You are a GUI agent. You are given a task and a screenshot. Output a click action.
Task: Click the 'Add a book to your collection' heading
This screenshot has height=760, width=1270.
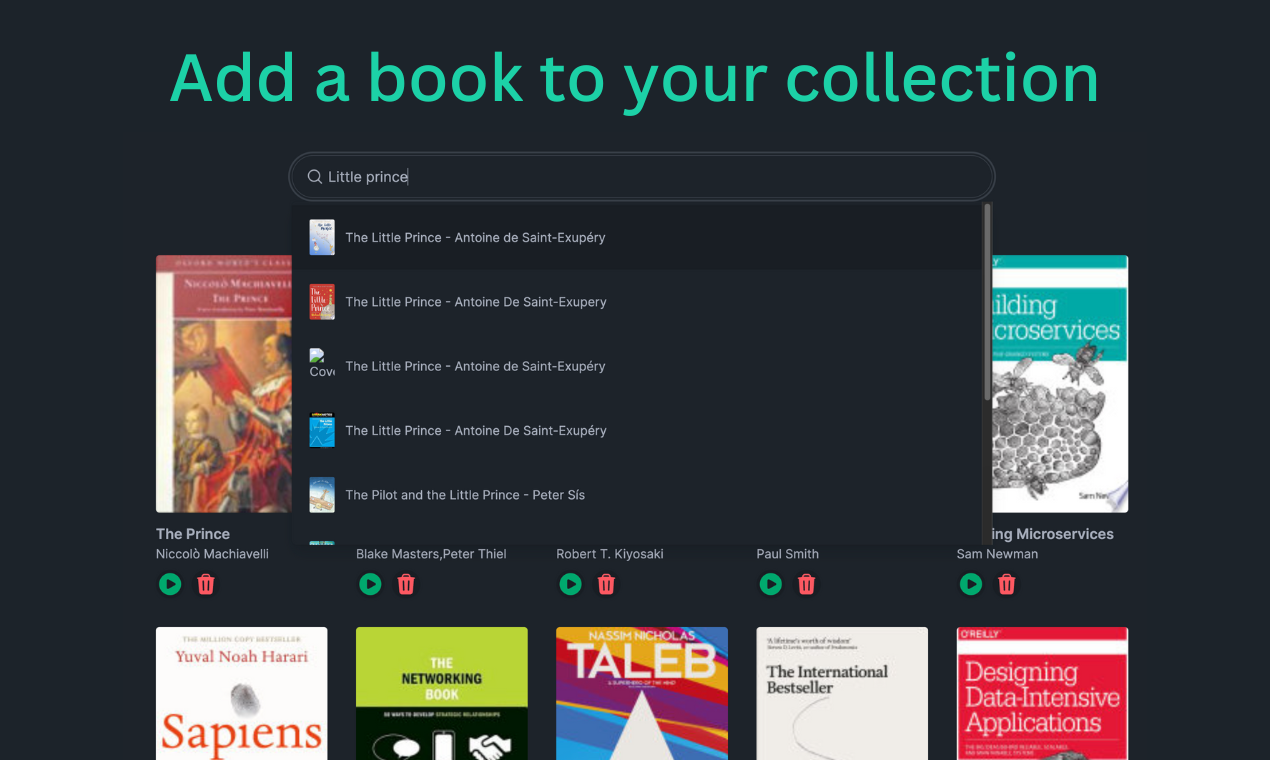(635, 77)
